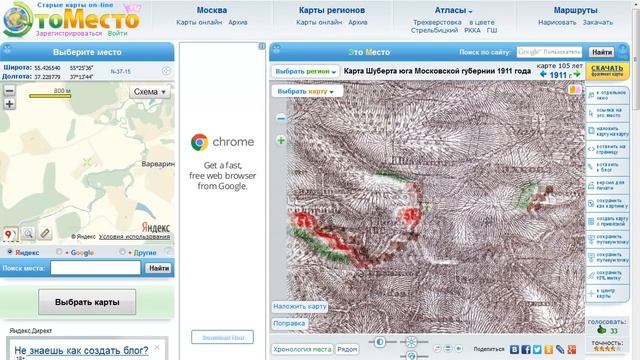Select the ruler measuring tool

click(x=45, y=233)
